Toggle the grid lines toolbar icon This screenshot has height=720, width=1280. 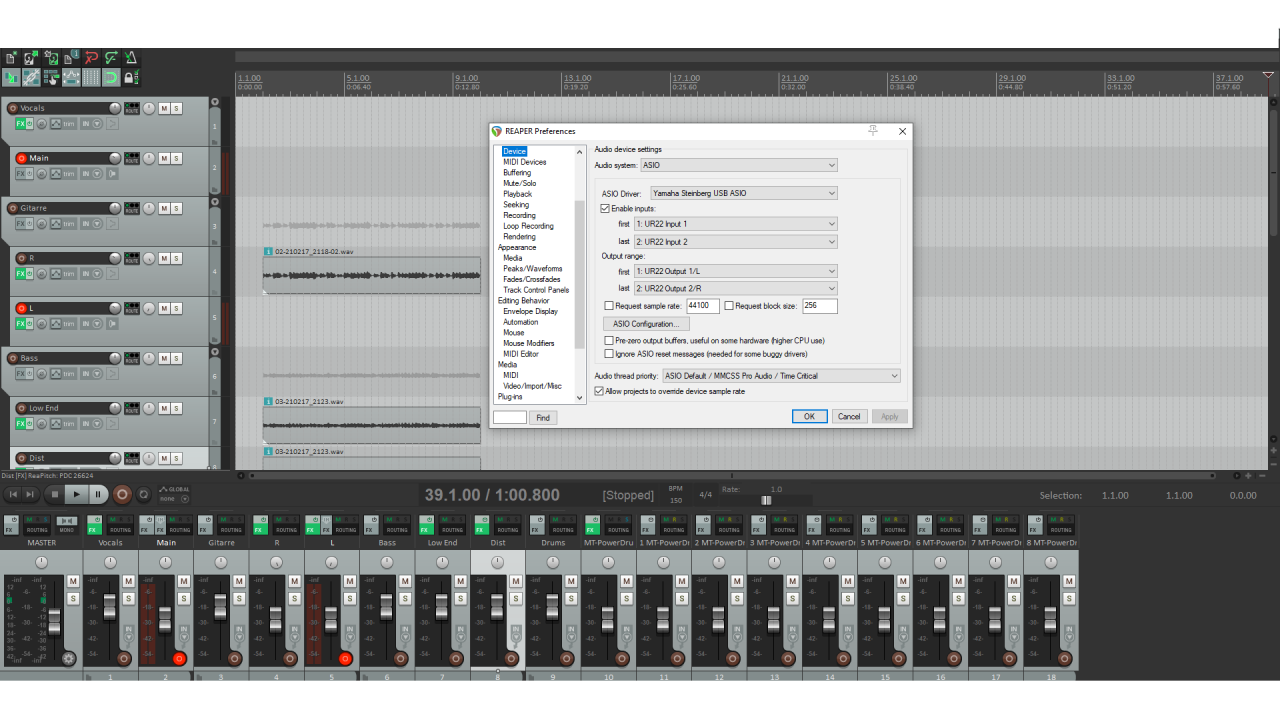tap(91, 77)
